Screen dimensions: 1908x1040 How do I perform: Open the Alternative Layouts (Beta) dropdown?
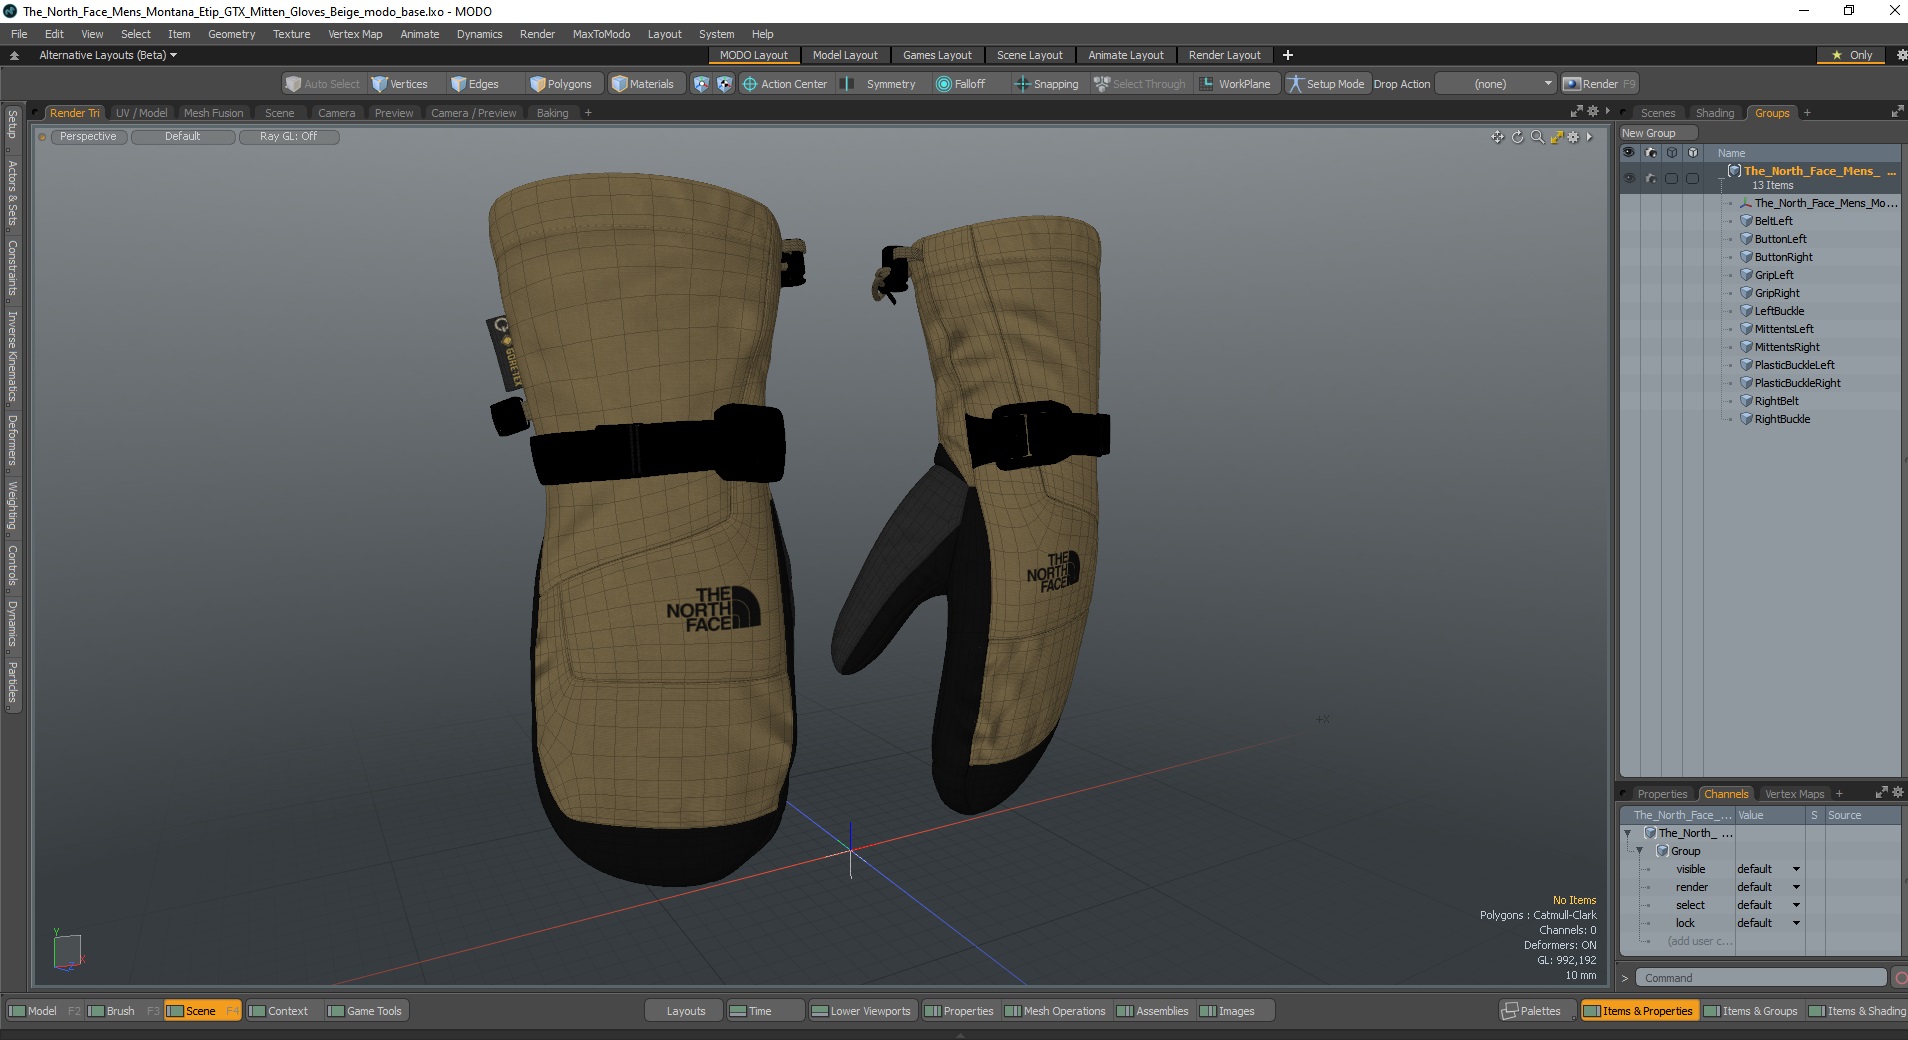point(107,55)
